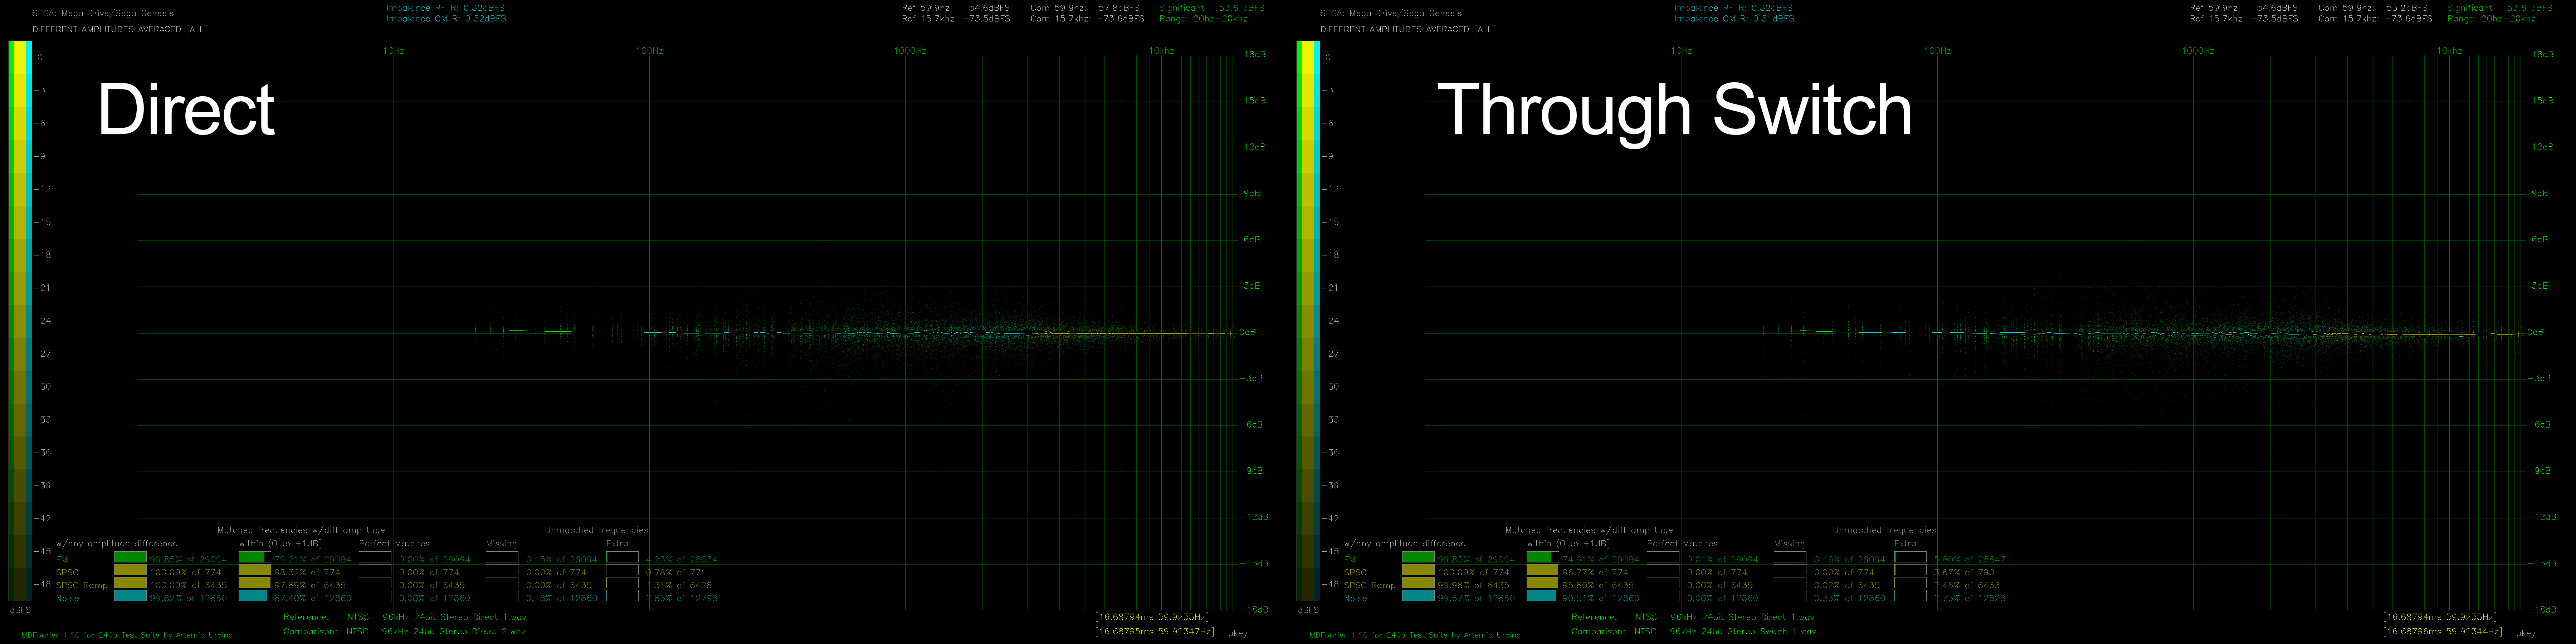Image resolution: width=2576 pixels, height=644 pixels.
Task: Click the "99.85% of 29094" FM value
Action: (188, 560)
